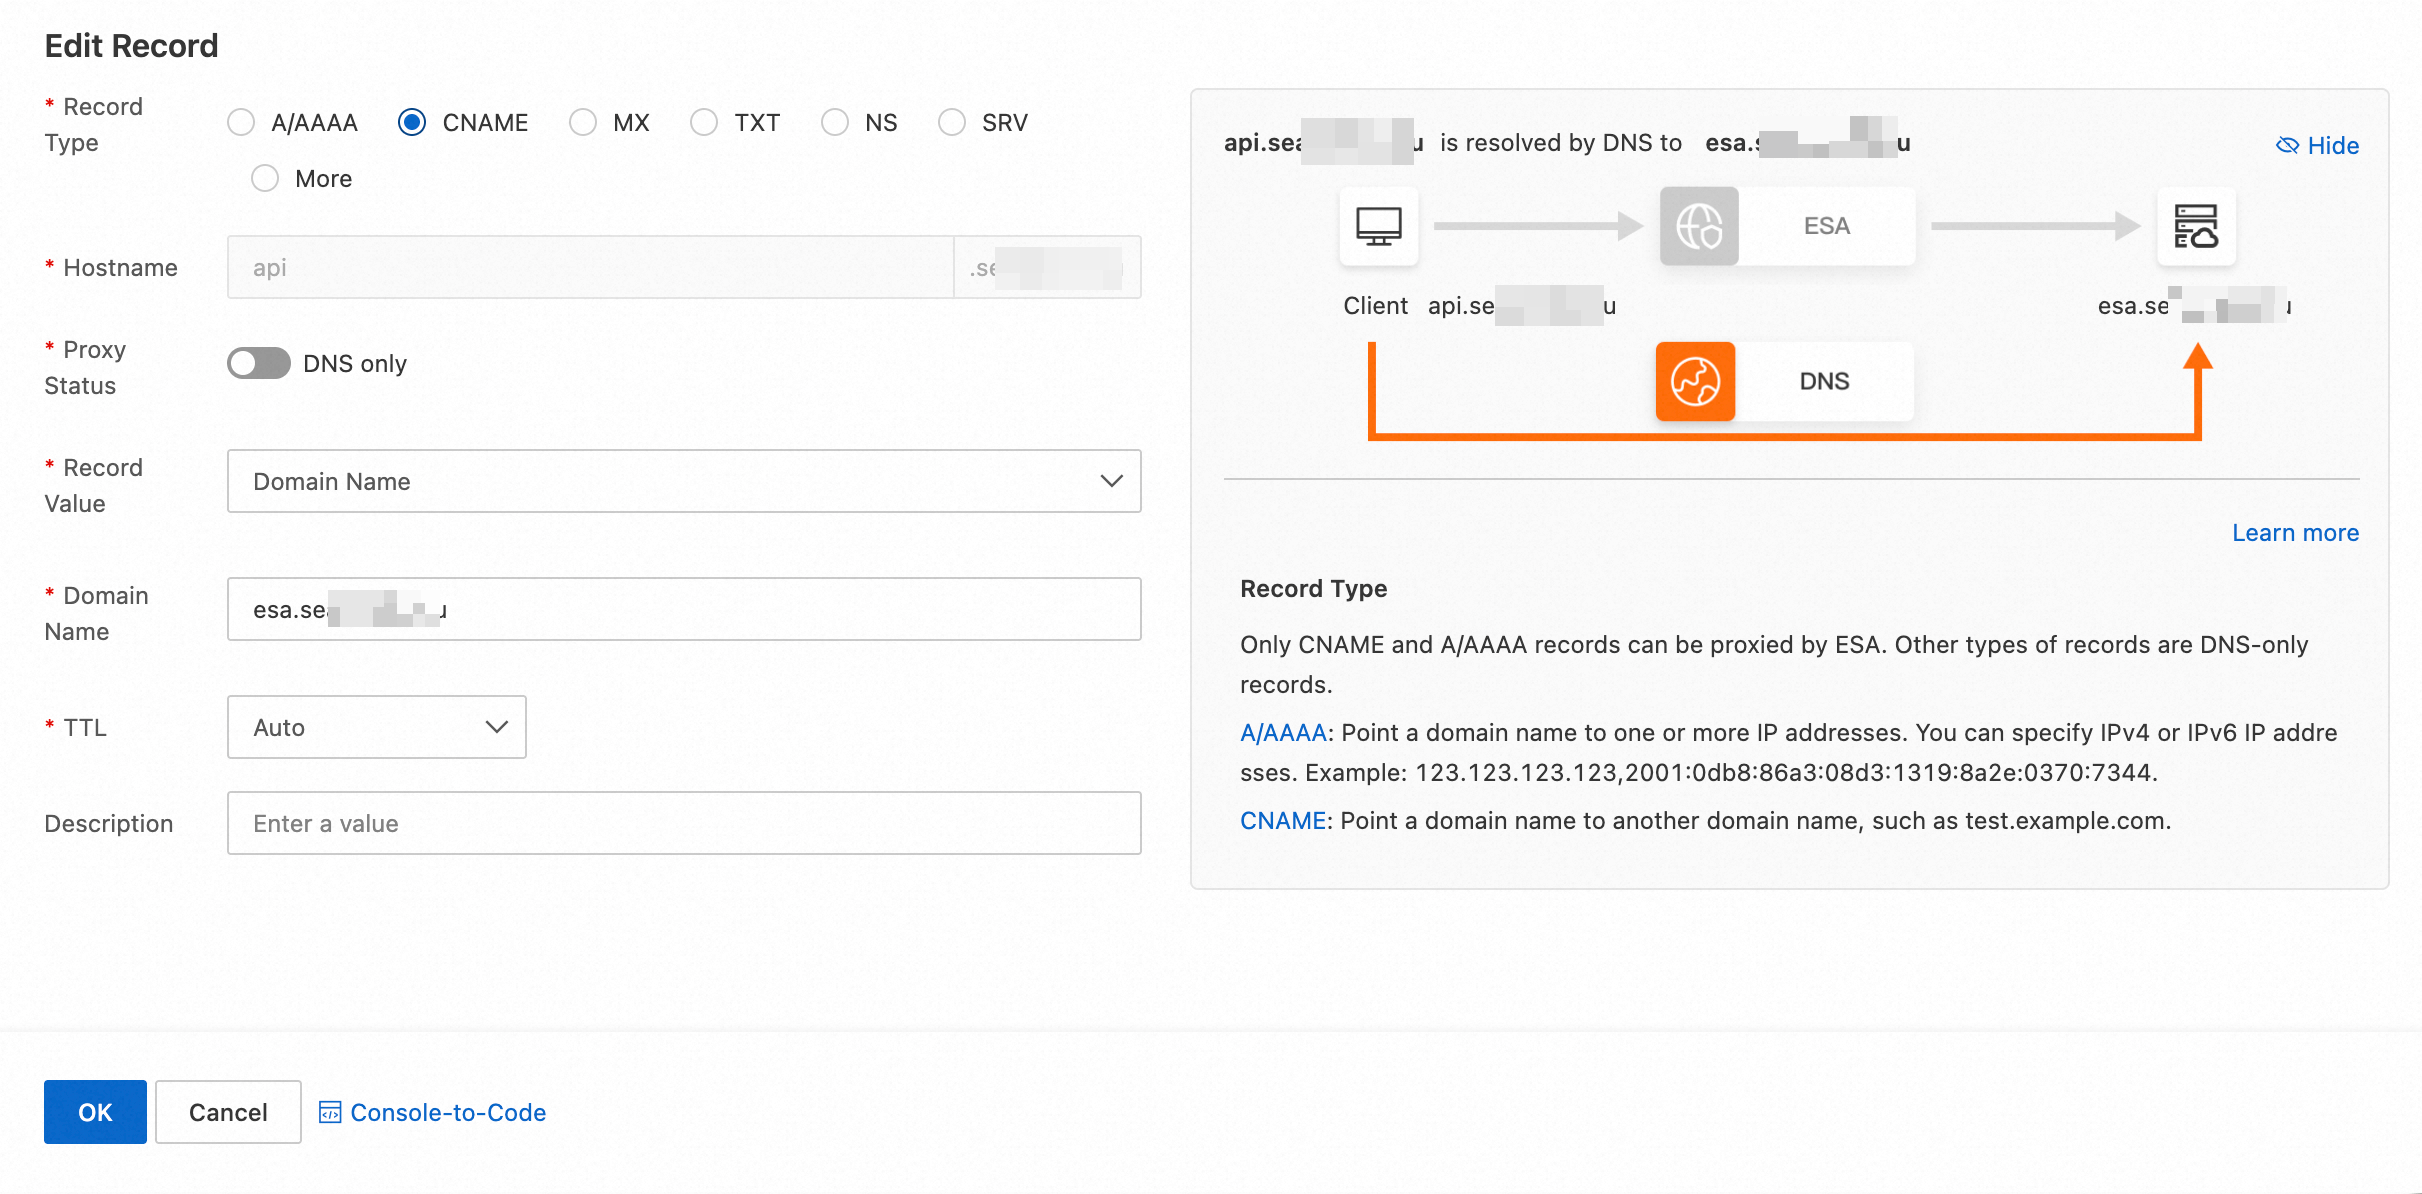Select the MX record type

[x=583, y=123]
